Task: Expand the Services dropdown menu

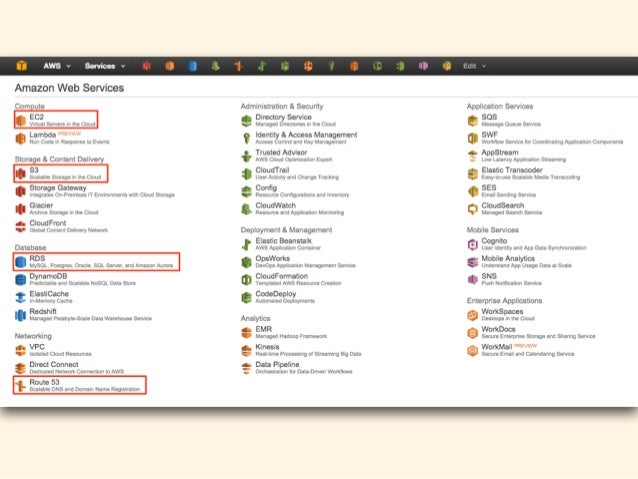Action: 105,66
